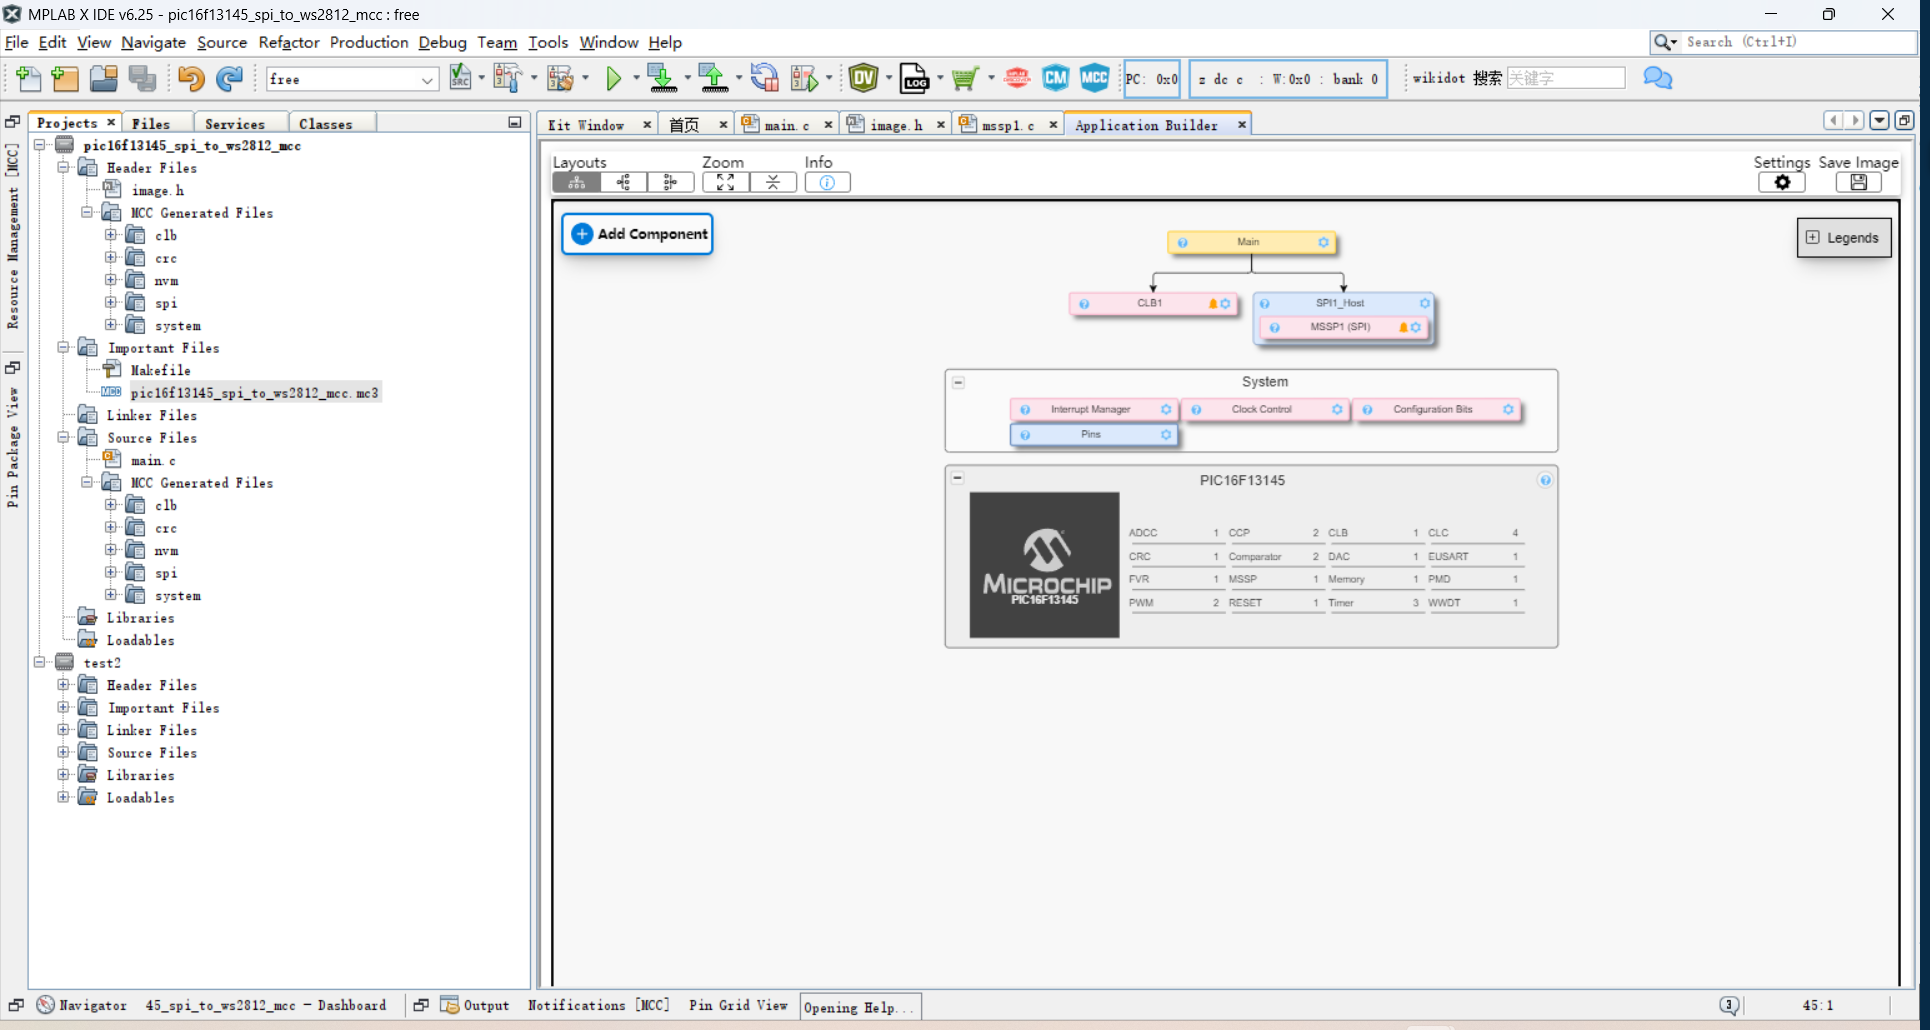Image resolution: width=1930 pixels, height=1030 pixels.
Task: Click the Open Project toolbar icon
Action: [104, 78]
